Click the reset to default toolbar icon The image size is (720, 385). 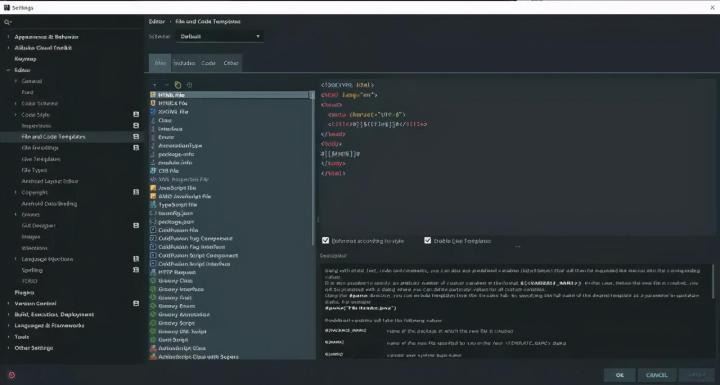(x=189, y=85)
